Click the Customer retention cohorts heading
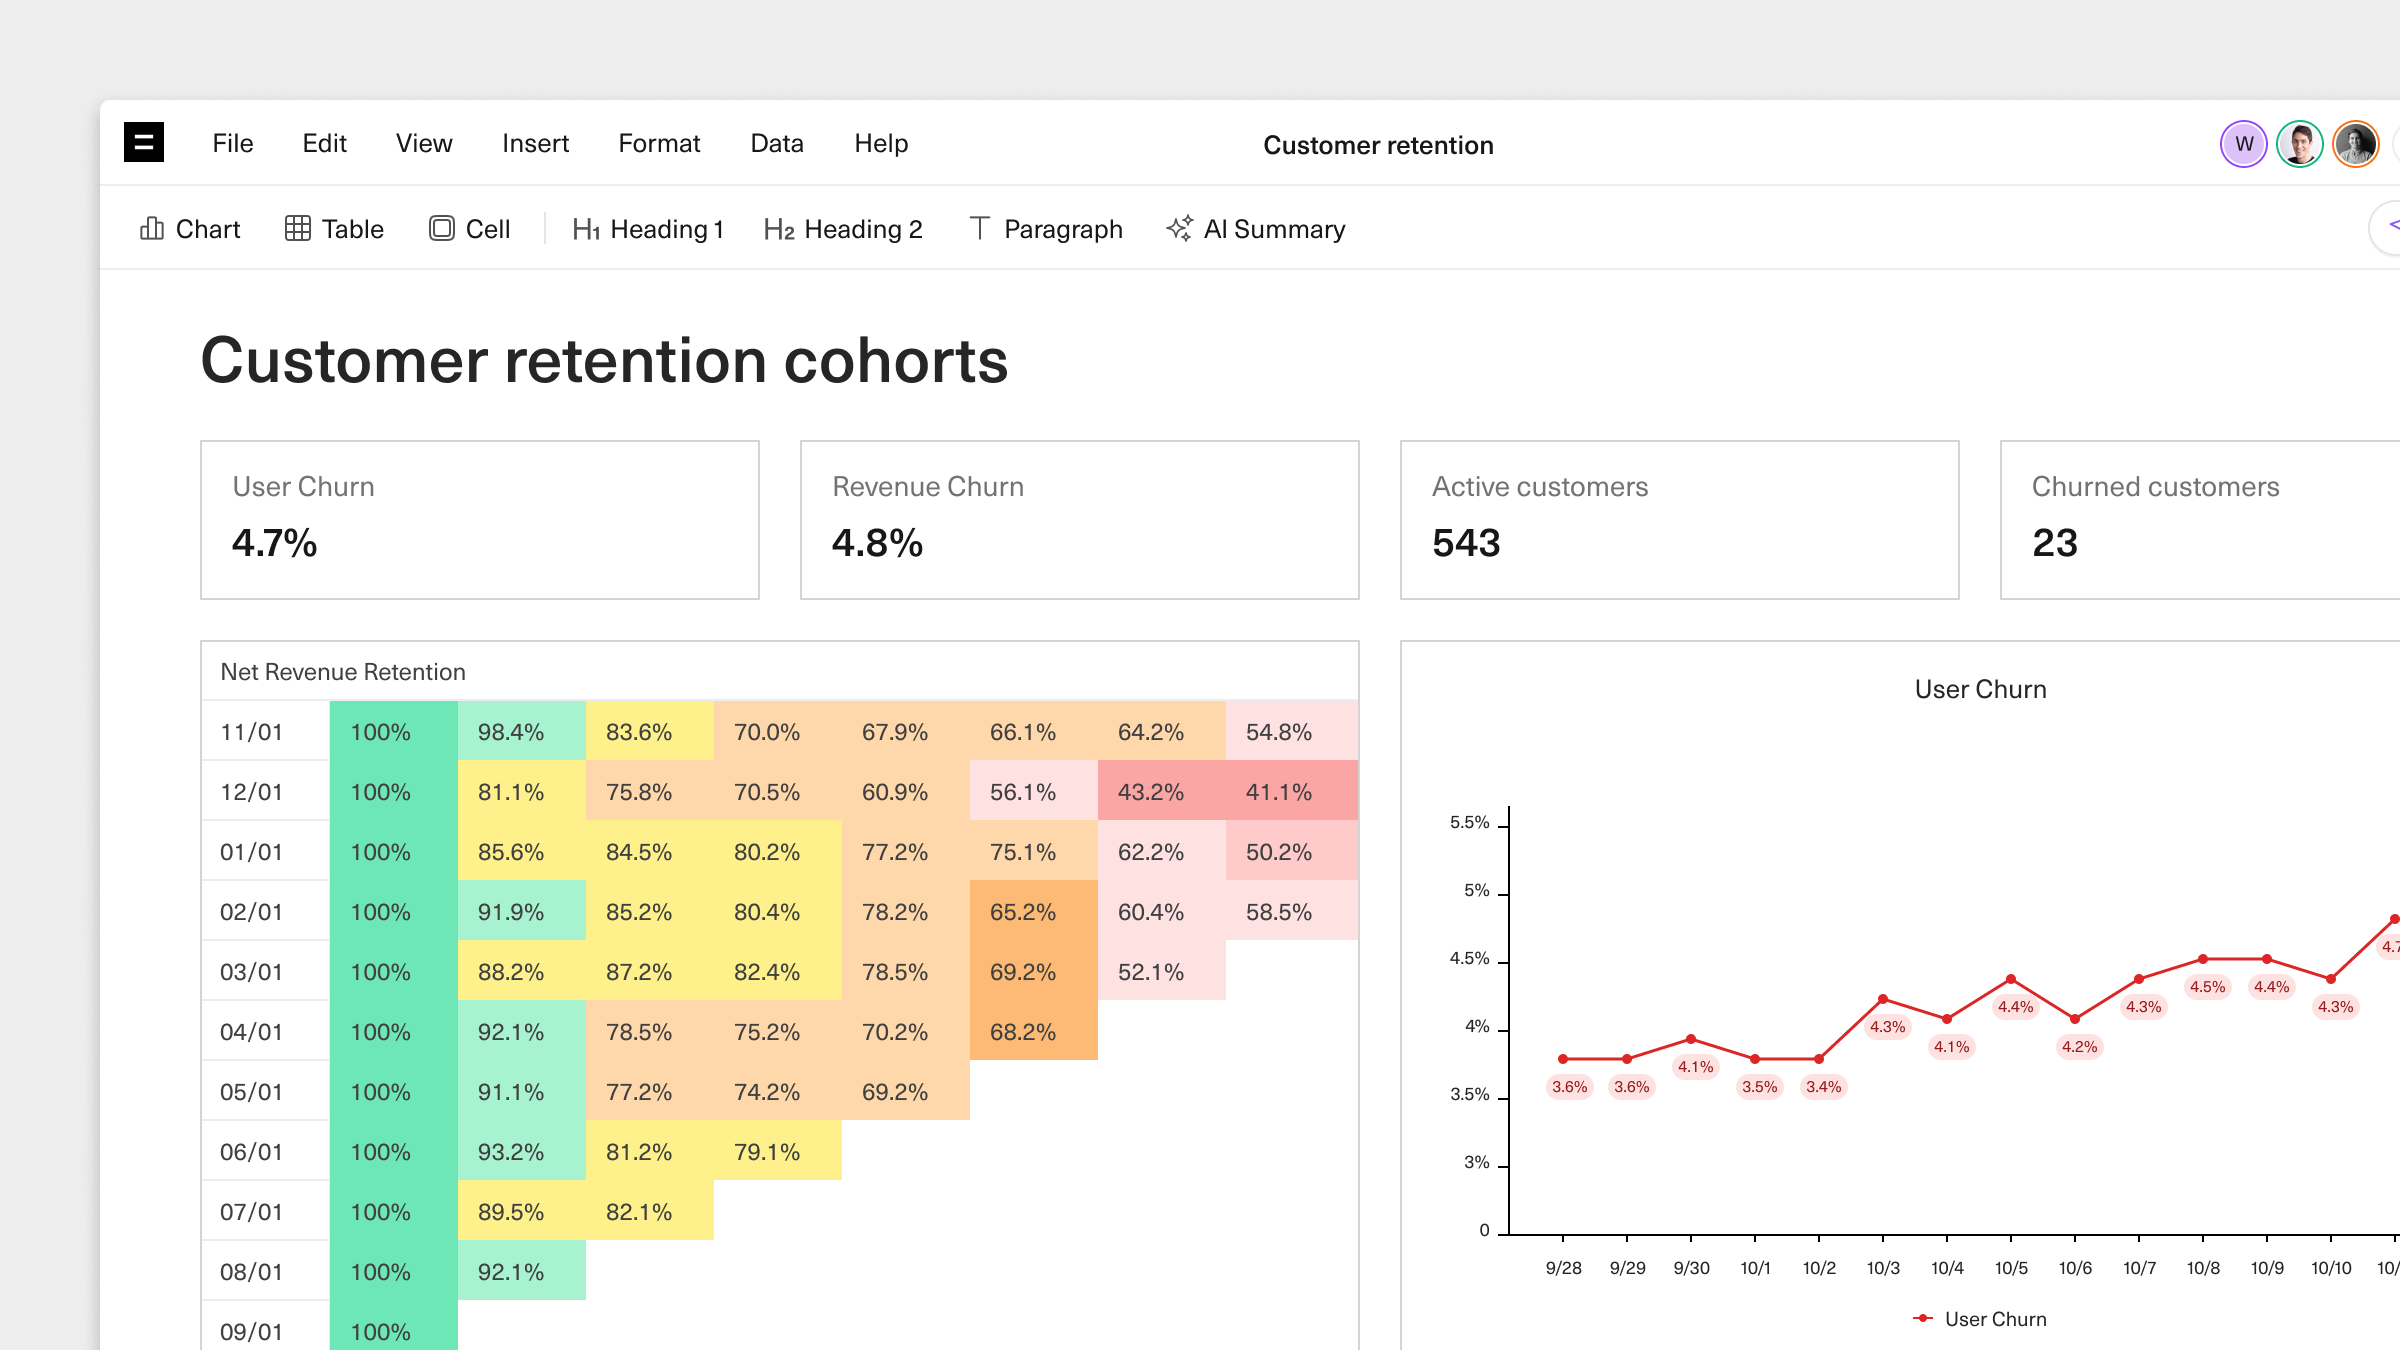 coord(604,360)
